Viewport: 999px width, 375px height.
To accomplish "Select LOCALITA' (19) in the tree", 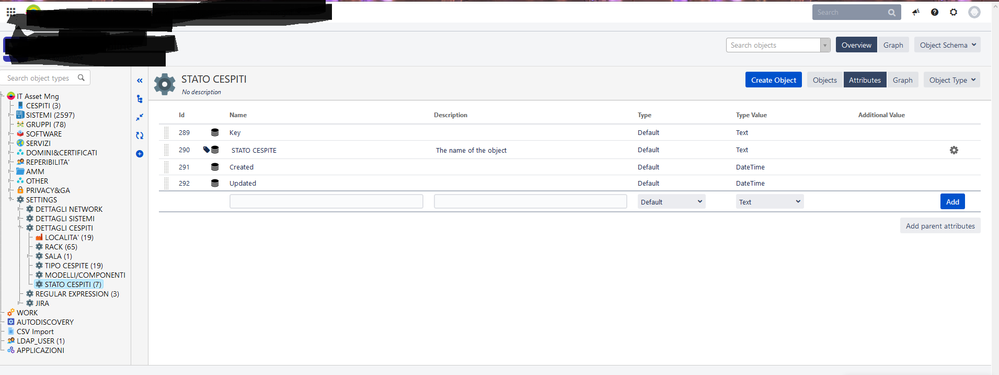I will (x=69, y=237).
